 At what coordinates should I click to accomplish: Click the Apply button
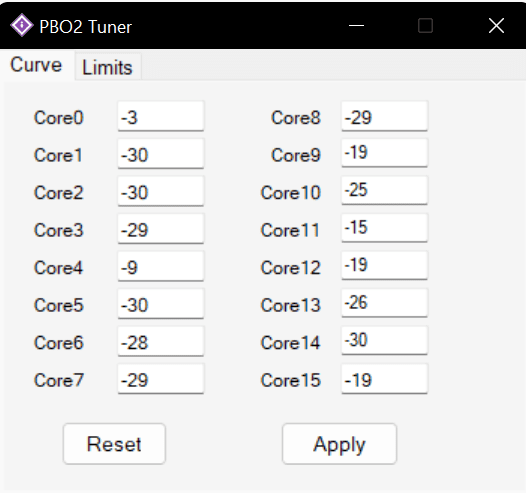339,444
